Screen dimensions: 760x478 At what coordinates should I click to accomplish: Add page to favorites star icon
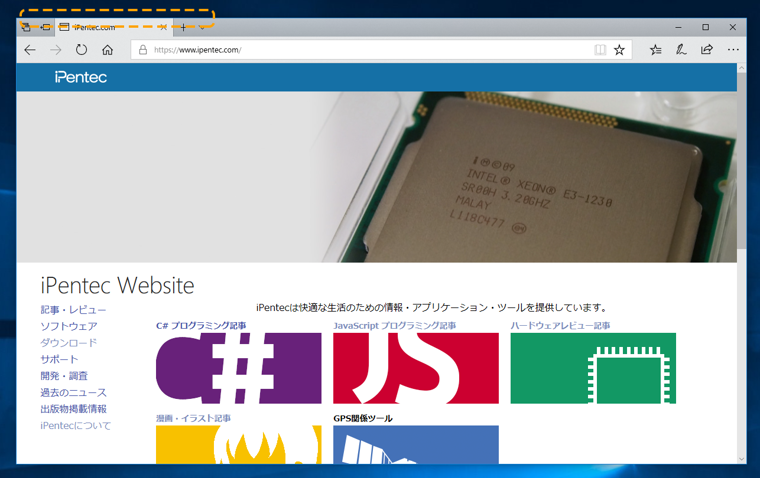(x=619, y=50)
